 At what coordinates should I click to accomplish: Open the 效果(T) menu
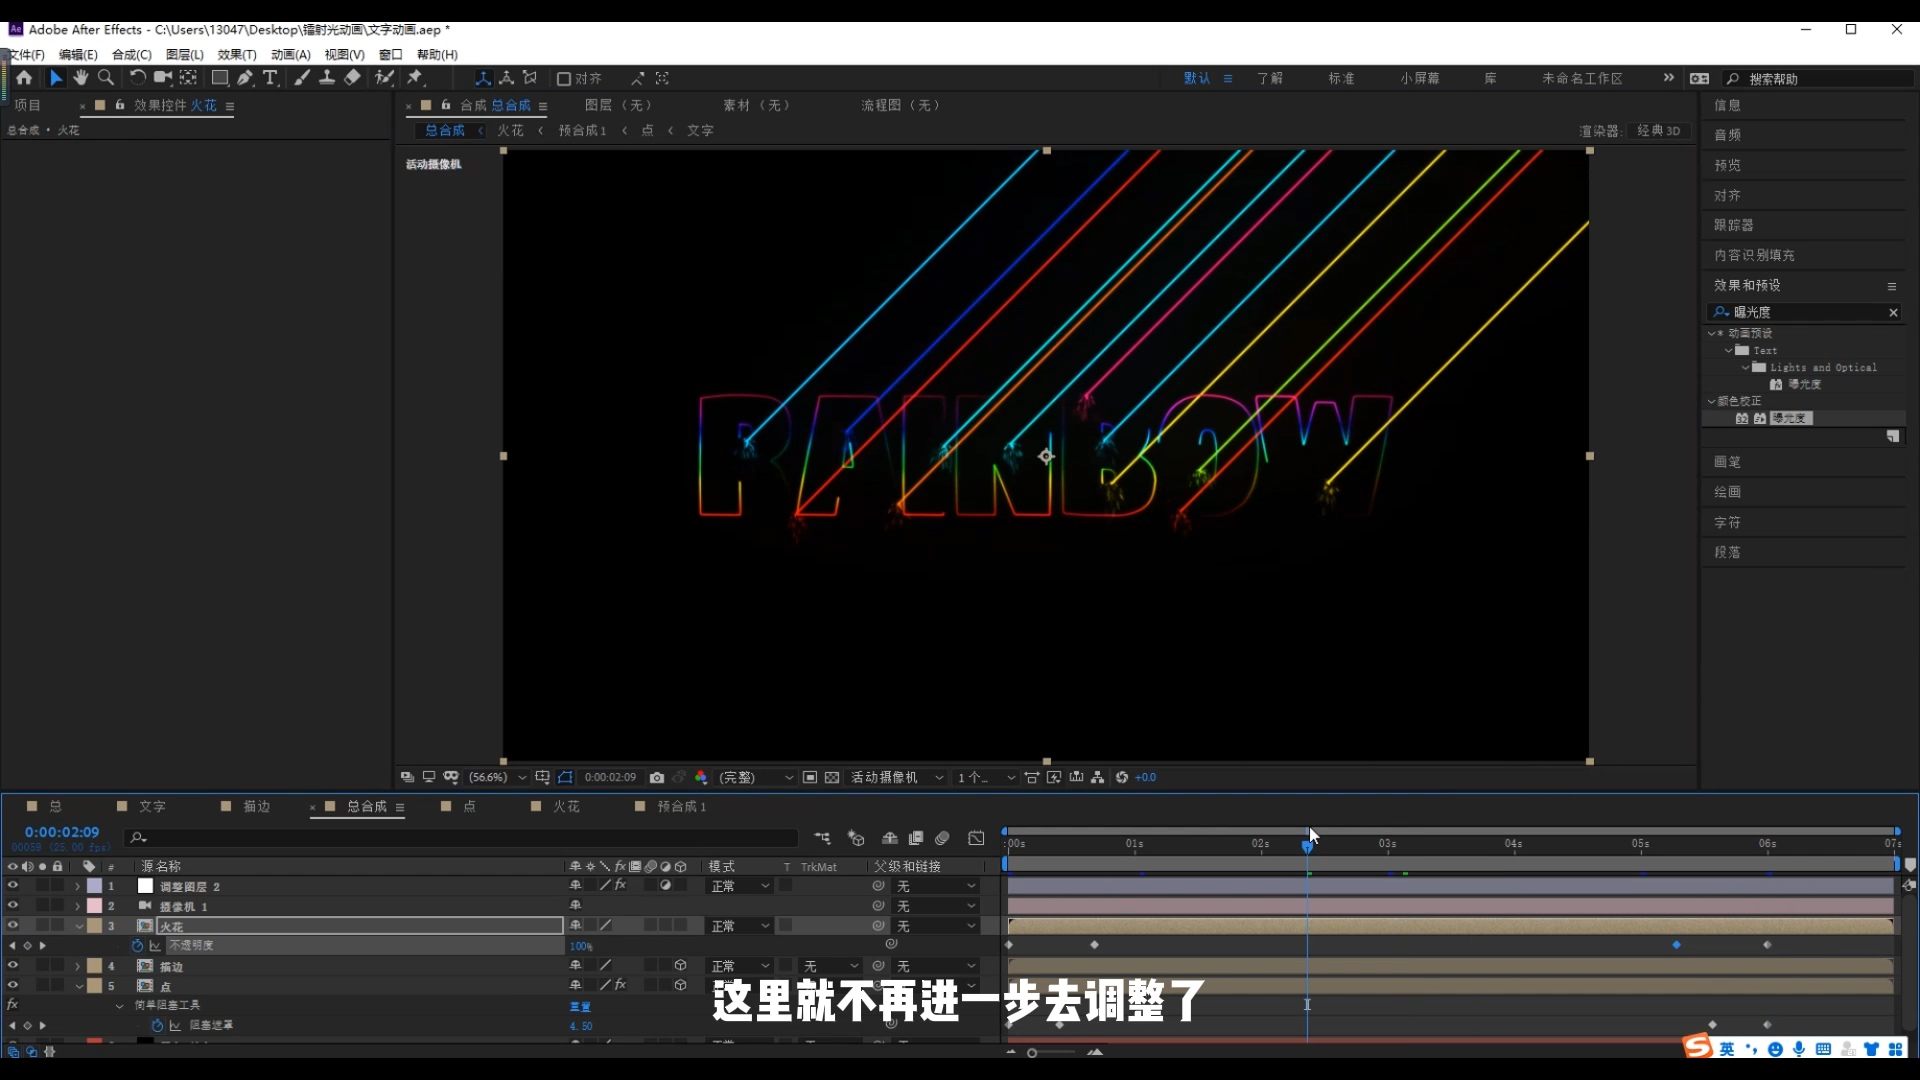point(236,55)
